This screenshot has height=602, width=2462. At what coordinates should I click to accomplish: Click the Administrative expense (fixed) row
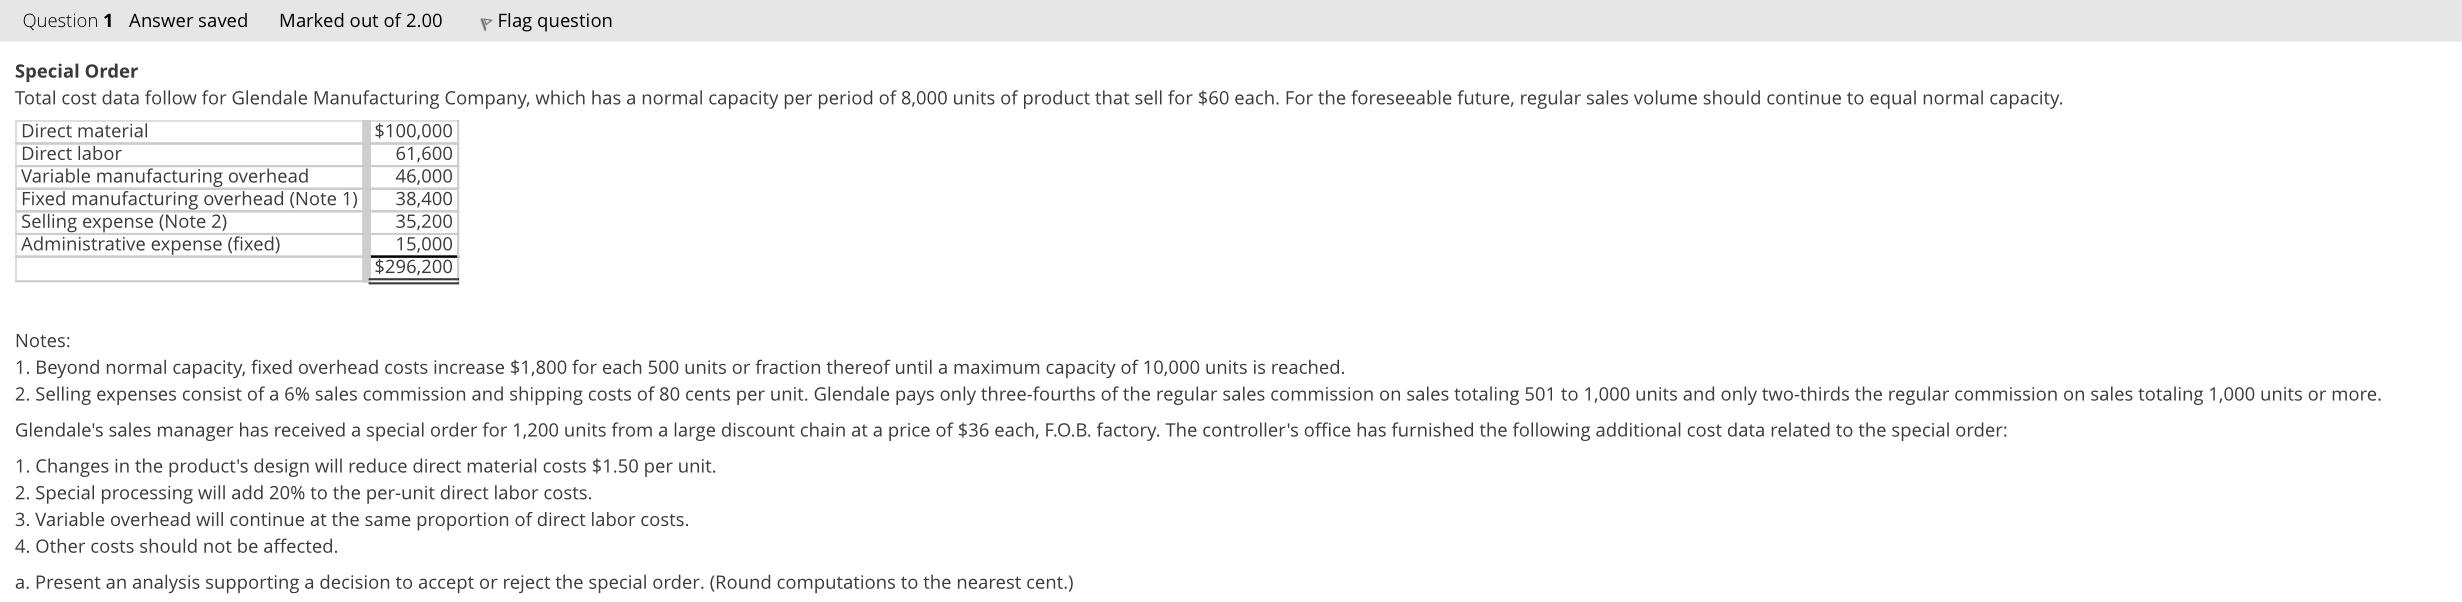(150, 244)
